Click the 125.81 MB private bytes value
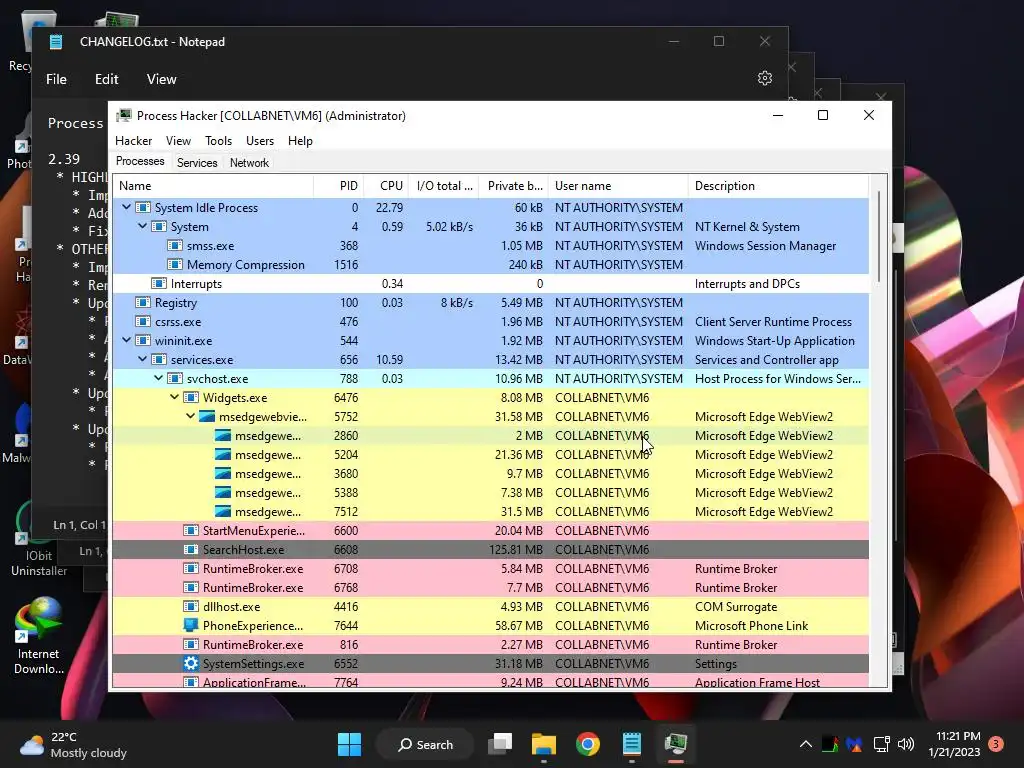1024x768 pixels. [x=516, y=550]
